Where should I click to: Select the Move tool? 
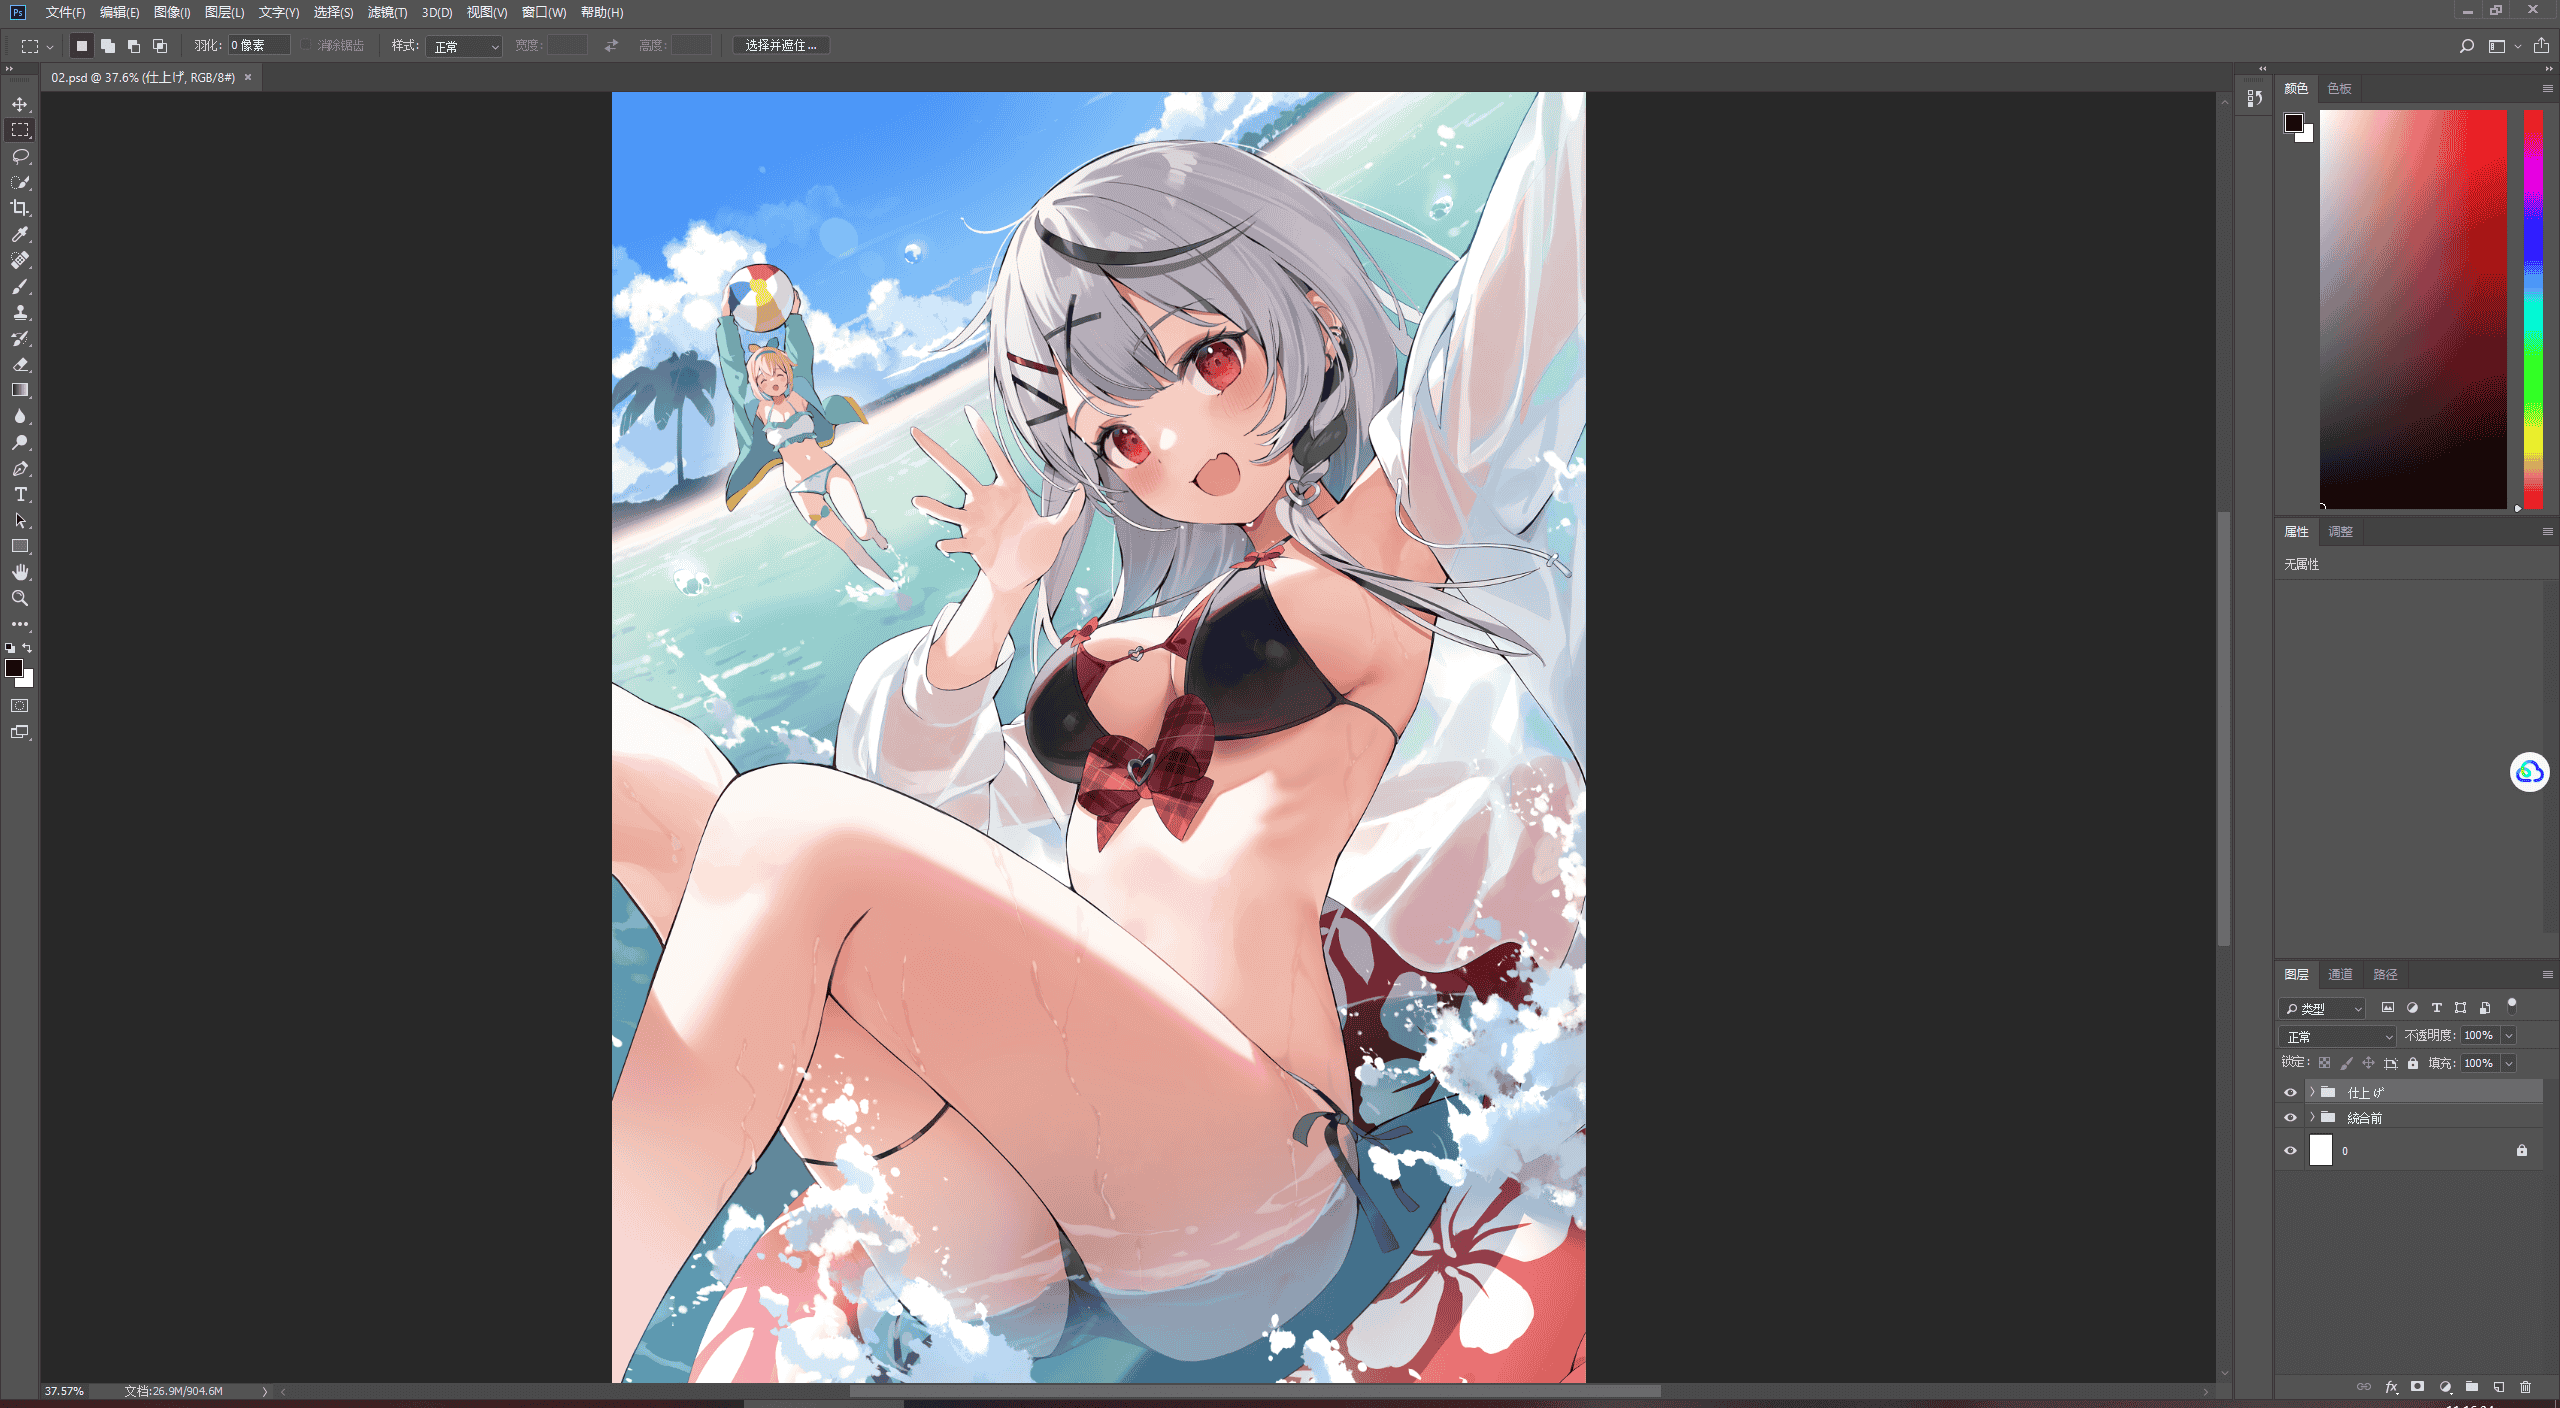coord(20,104)
